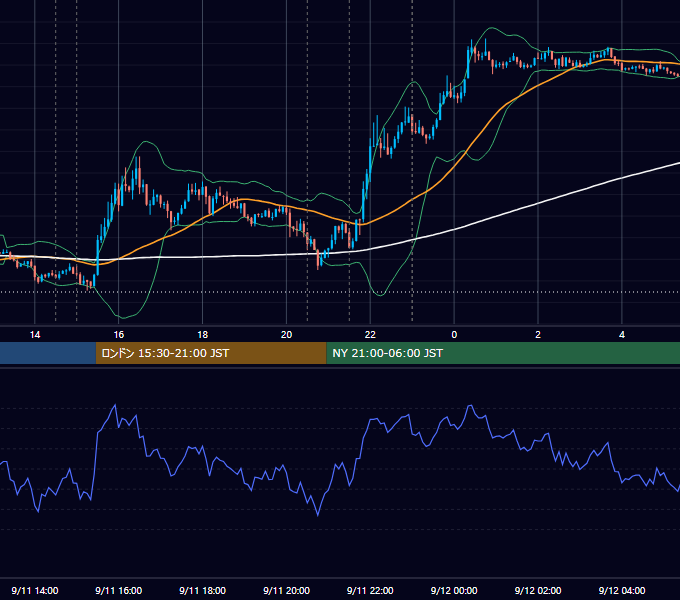Click the '9/11 16:00' date label
The image size is (680, 600).
coord(118,590)
